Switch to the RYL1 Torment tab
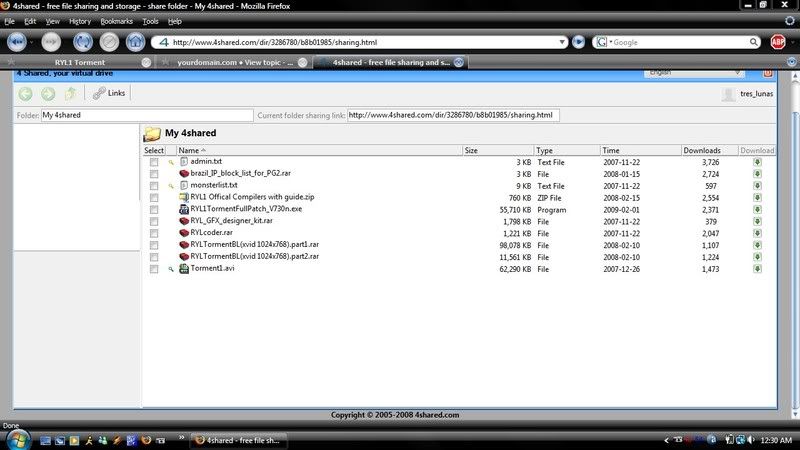 [x=80, y=62]
